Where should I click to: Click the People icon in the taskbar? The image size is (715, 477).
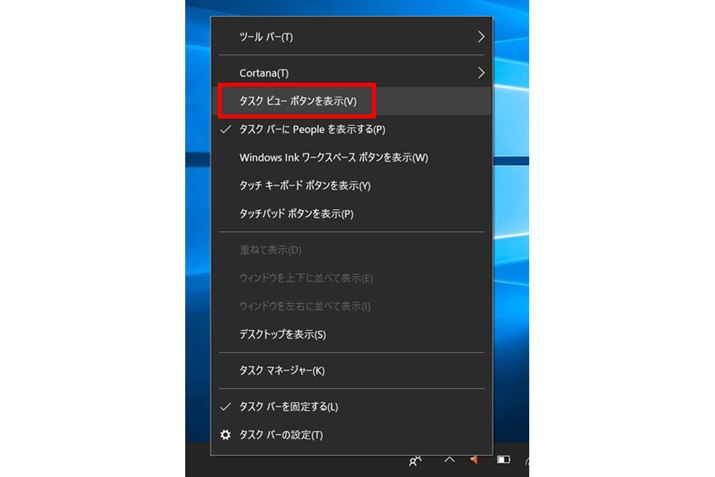coord(415,461)
